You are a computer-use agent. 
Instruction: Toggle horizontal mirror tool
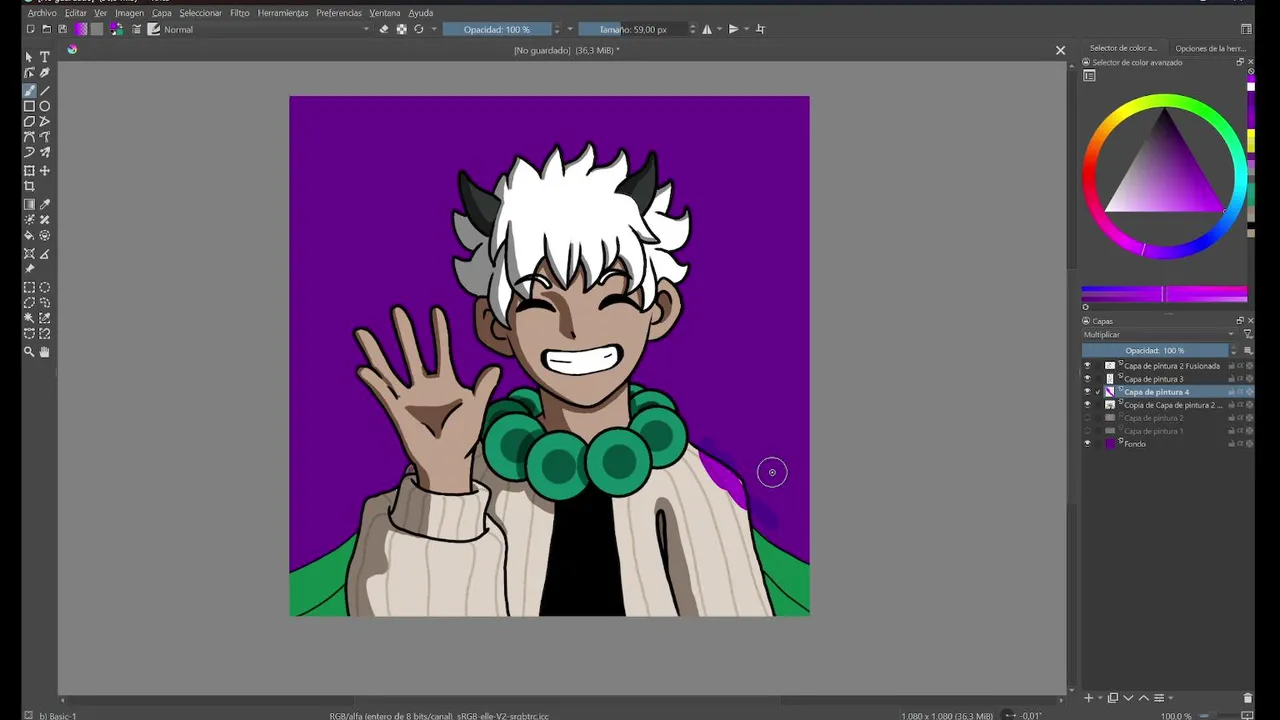tap(707, 29)
